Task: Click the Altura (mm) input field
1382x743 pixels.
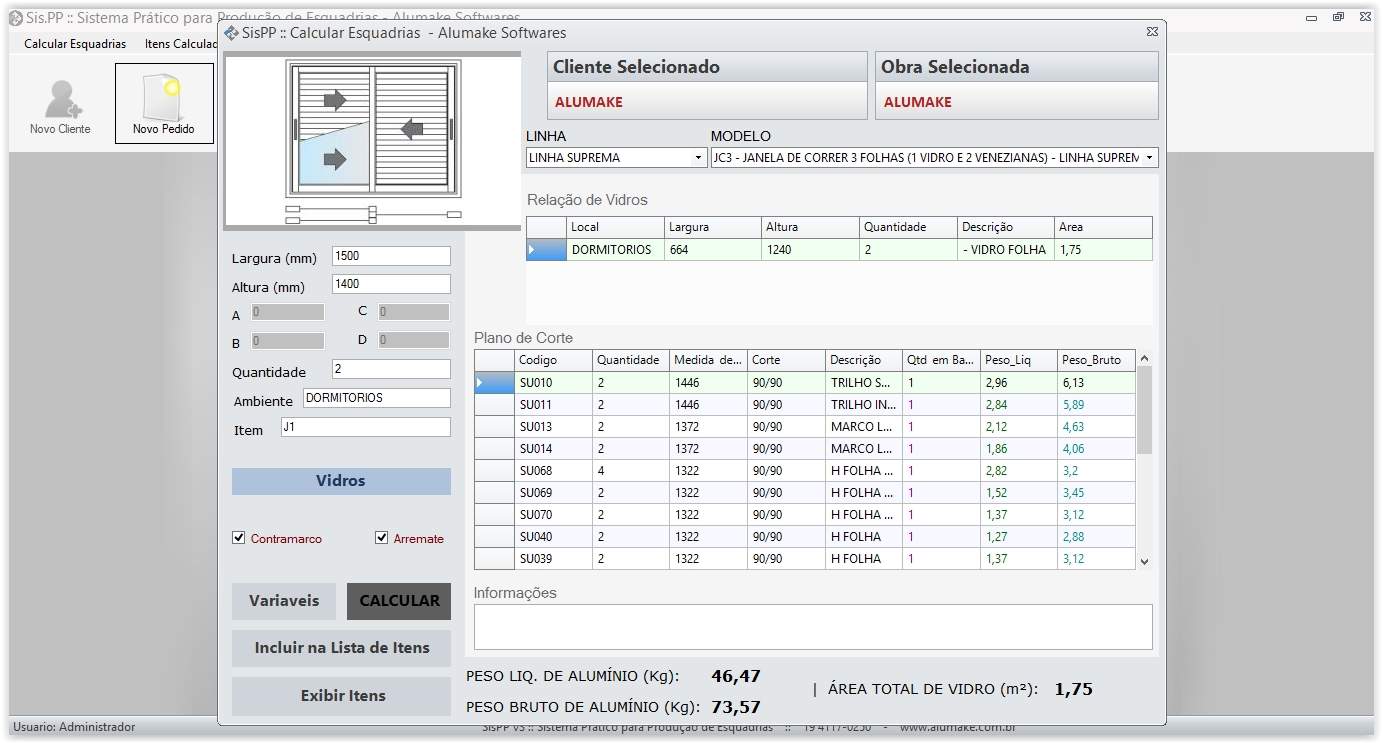Action: coord(391,284)
